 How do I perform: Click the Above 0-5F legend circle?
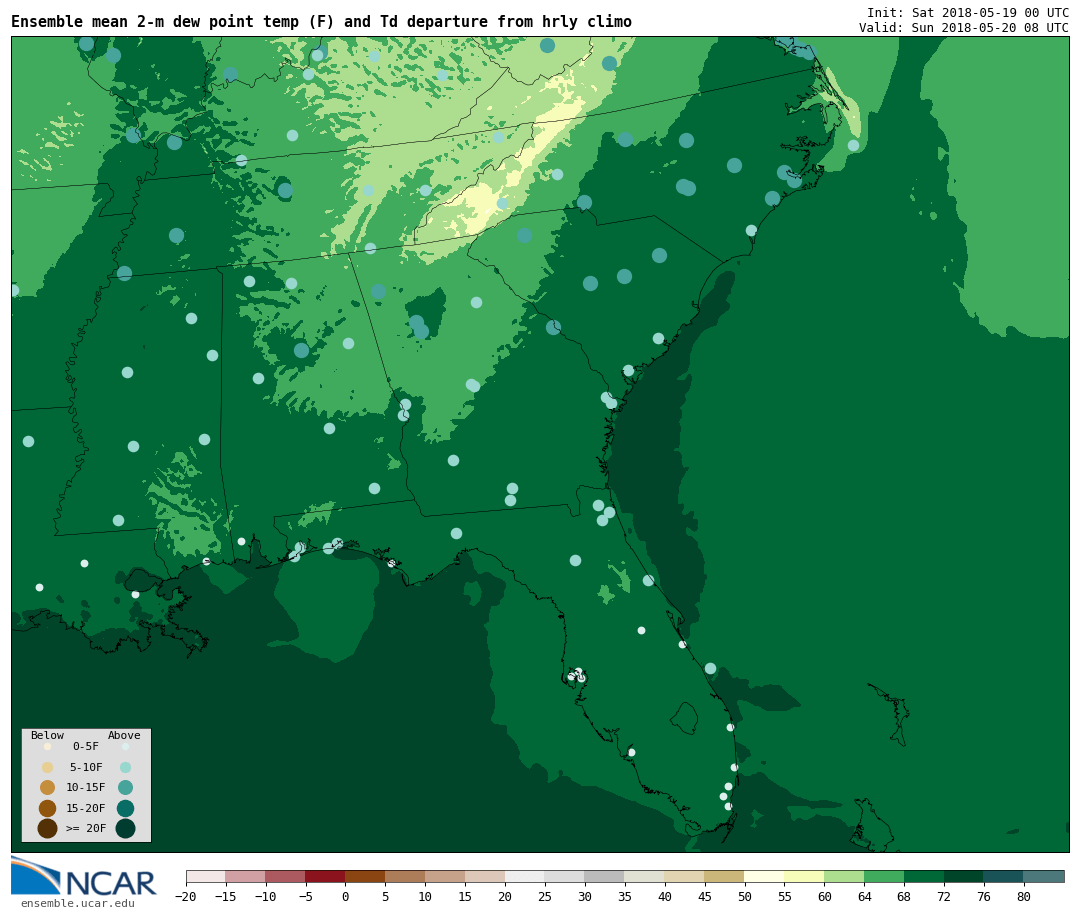[125, 746]
